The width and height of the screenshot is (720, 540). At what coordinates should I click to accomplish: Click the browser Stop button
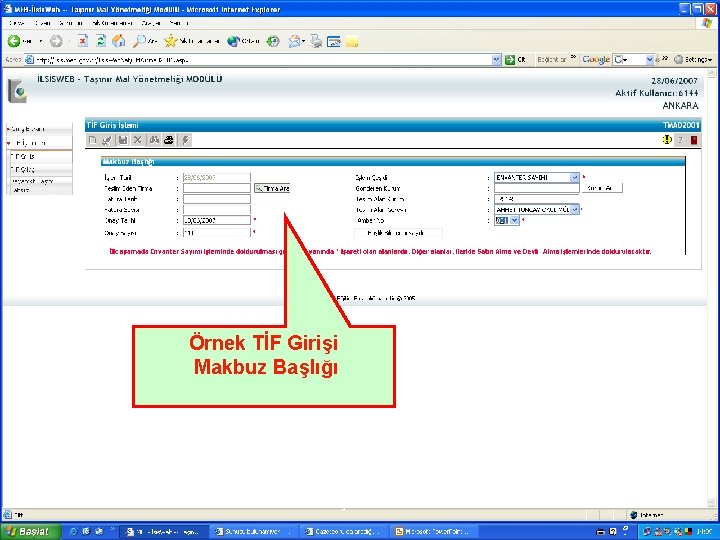click(83, 41)
